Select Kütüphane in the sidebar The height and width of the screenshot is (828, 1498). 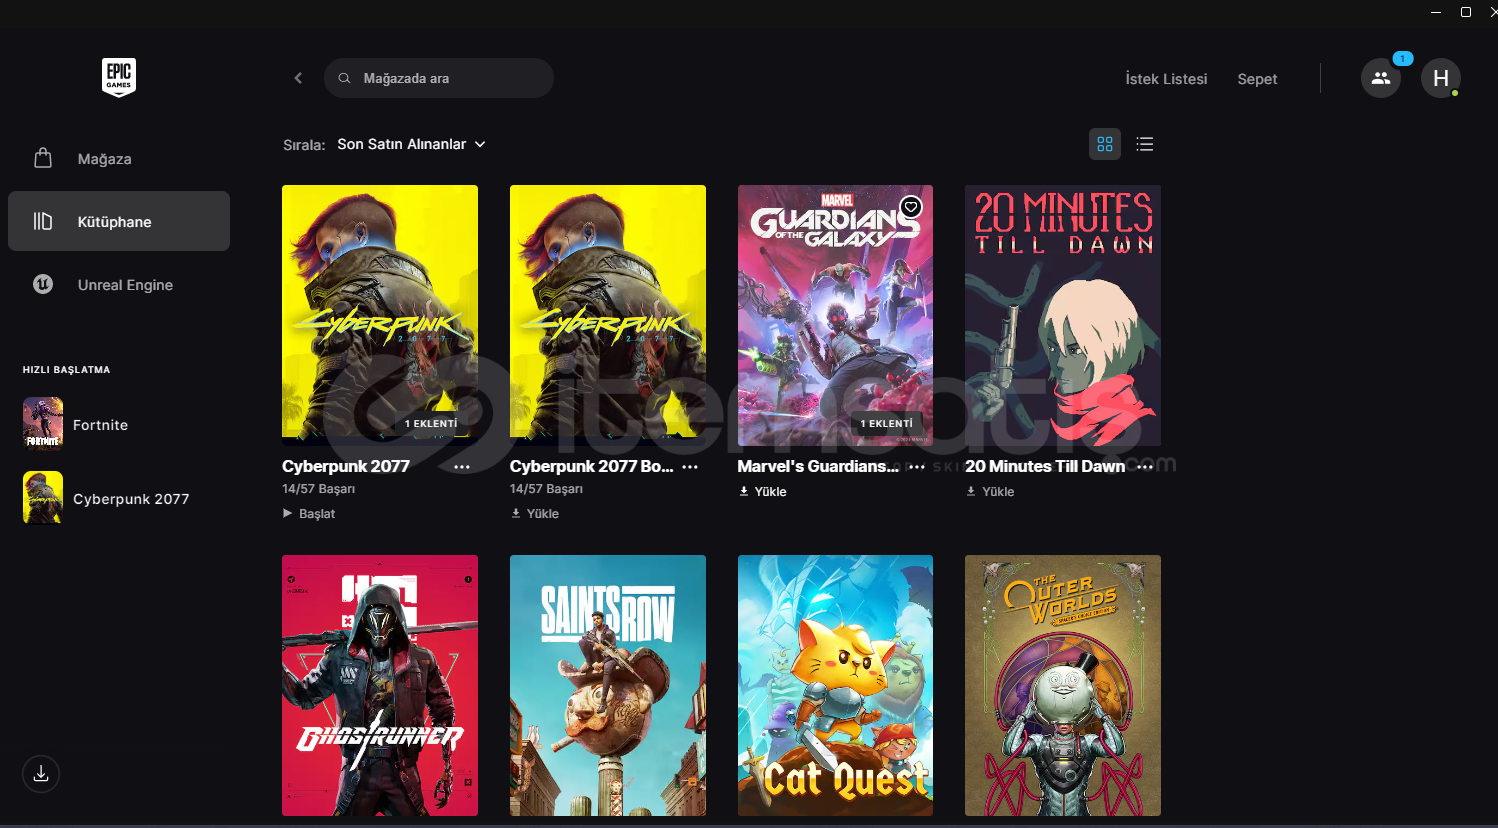pos(119,221)
